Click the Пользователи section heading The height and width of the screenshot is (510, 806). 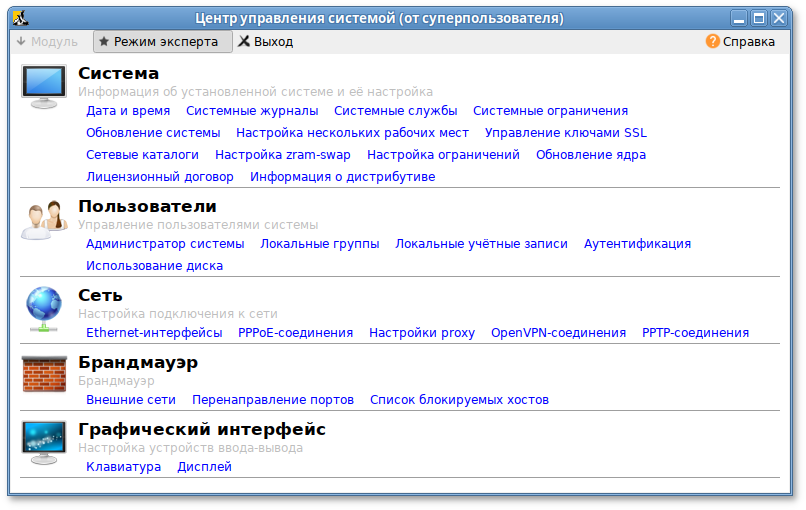(148, 207)
